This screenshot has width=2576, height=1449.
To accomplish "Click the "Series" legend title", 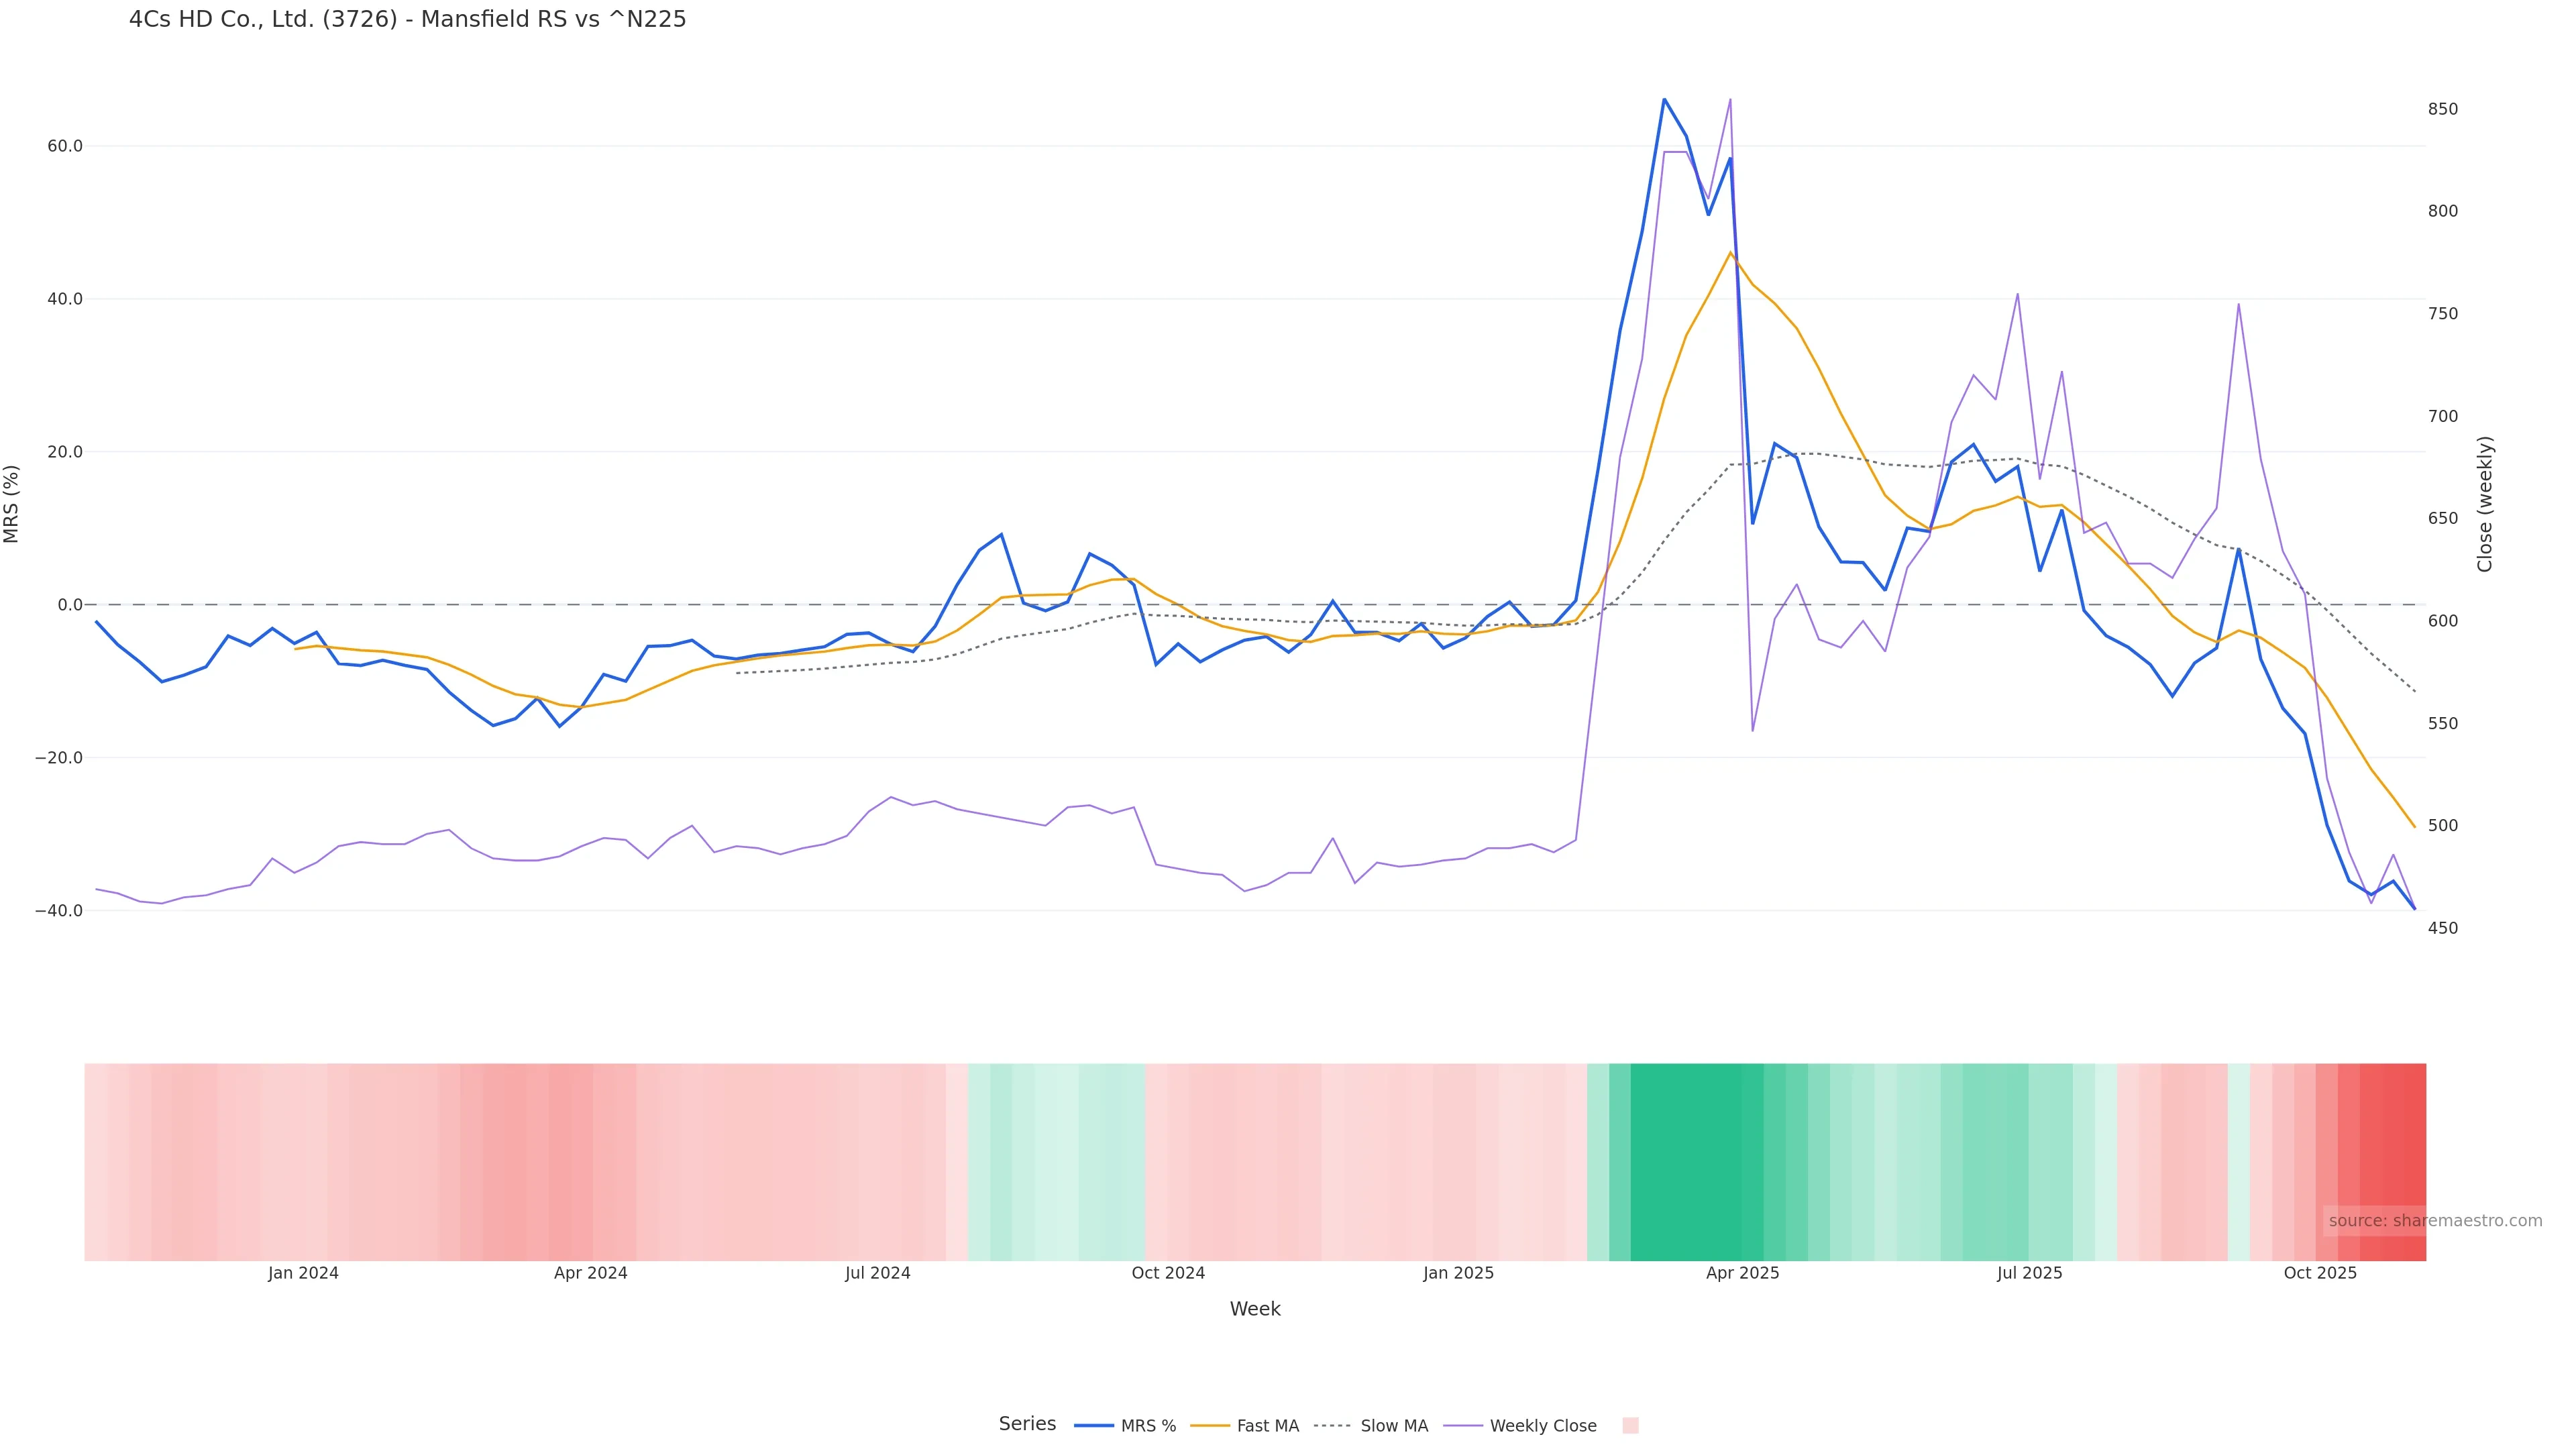I will (1027, 1424).
